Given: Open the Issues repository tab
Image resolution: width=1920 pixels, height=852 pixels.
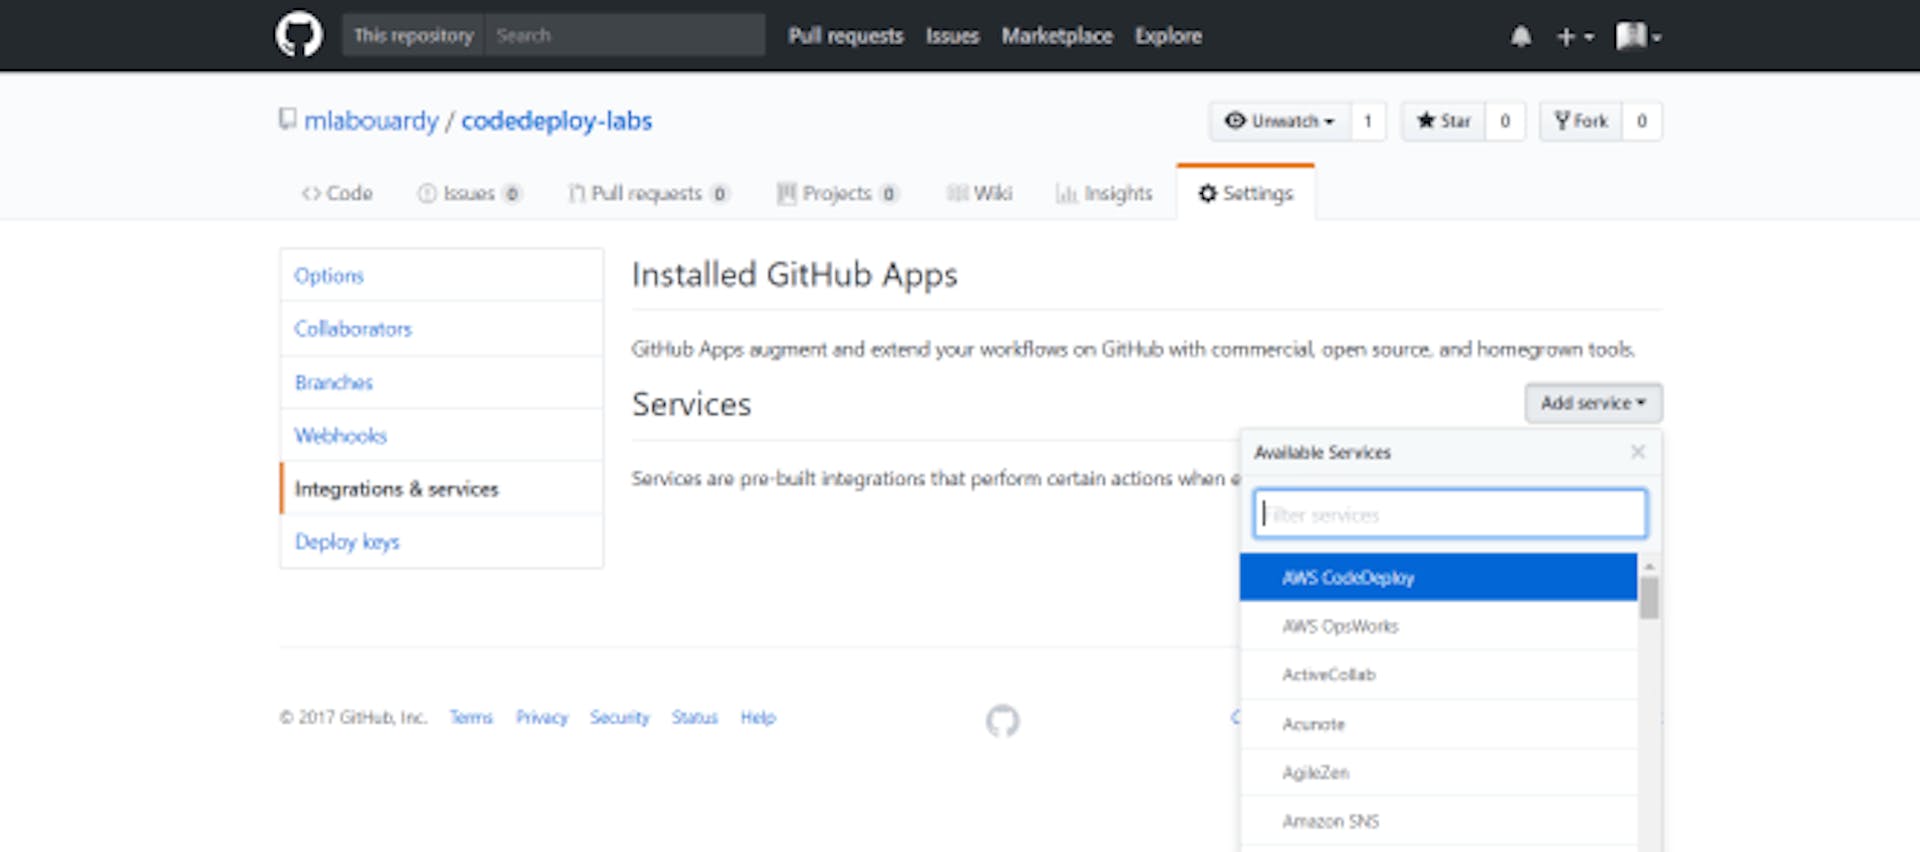Looking at the screenshot, I should pyautogui.click(x=469, y=193).
